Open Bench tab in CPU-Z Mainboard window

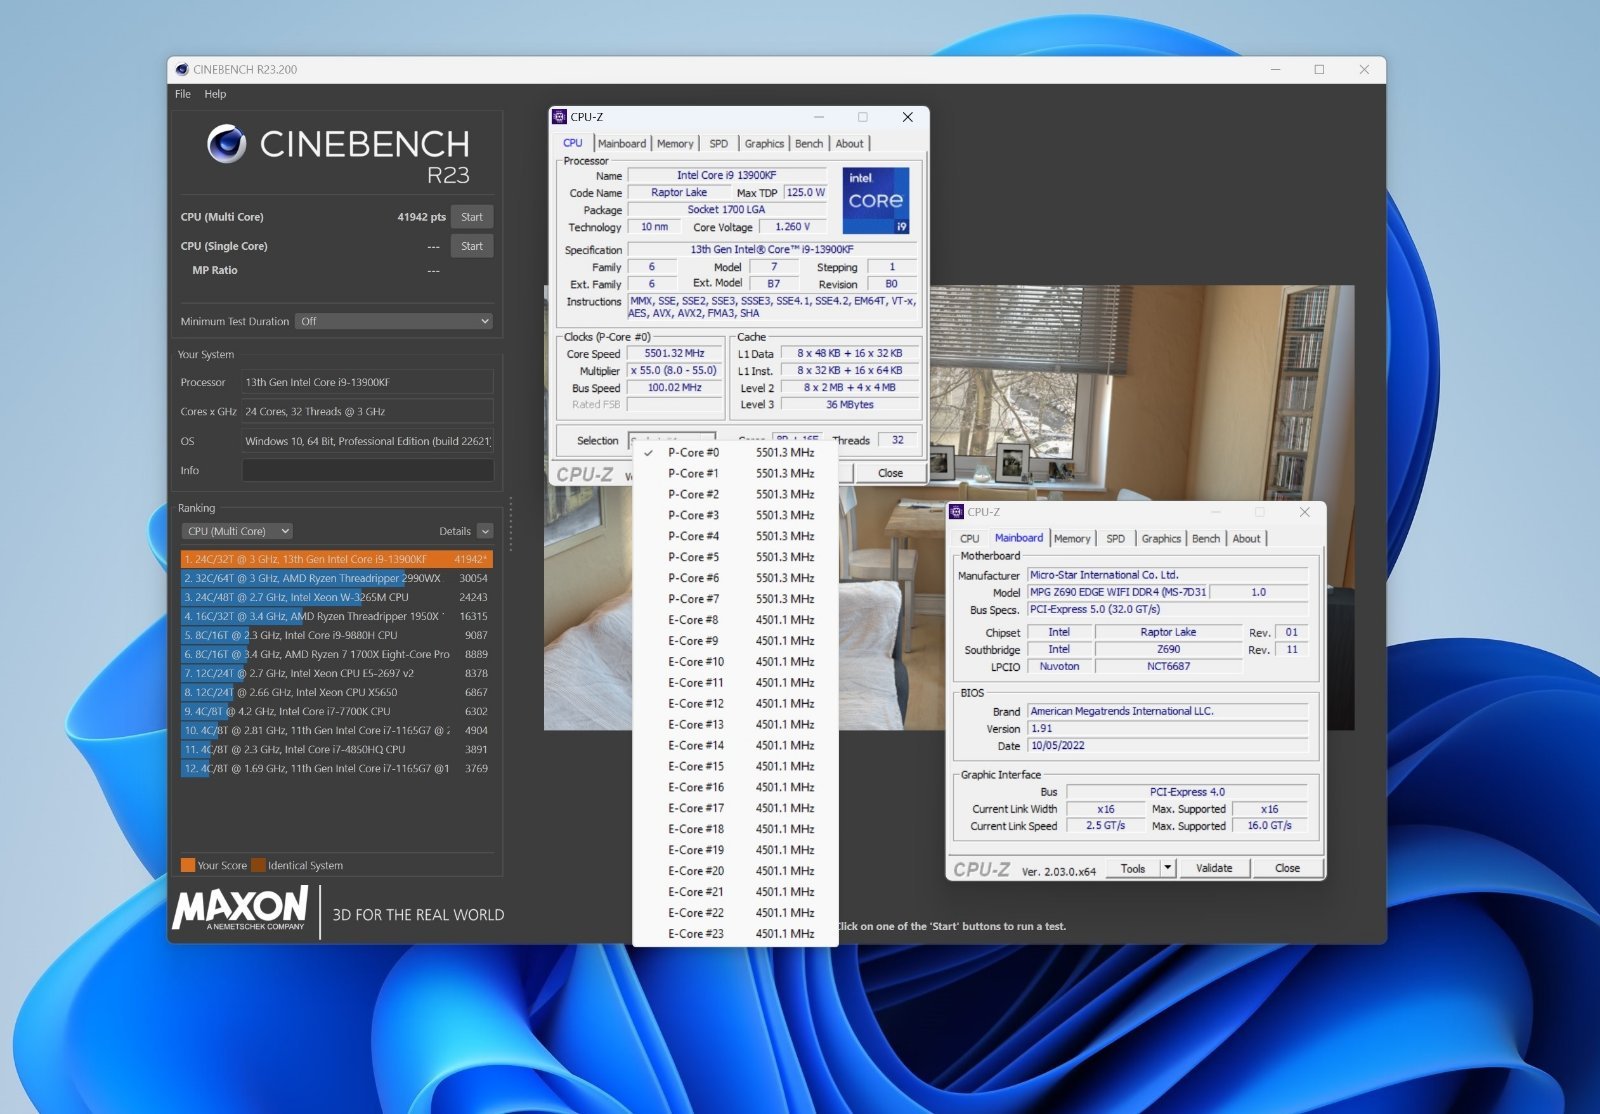tap(1206, 539)
